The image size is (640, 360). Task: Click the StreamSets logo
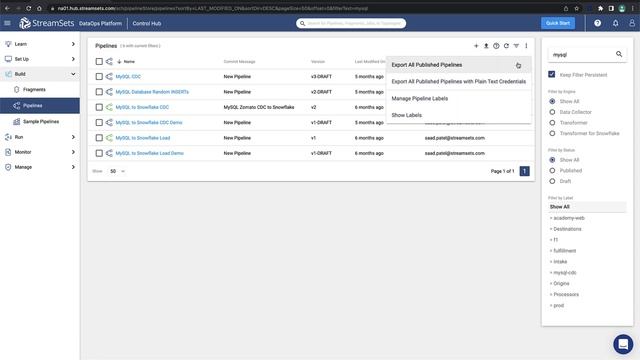[47, 23]
